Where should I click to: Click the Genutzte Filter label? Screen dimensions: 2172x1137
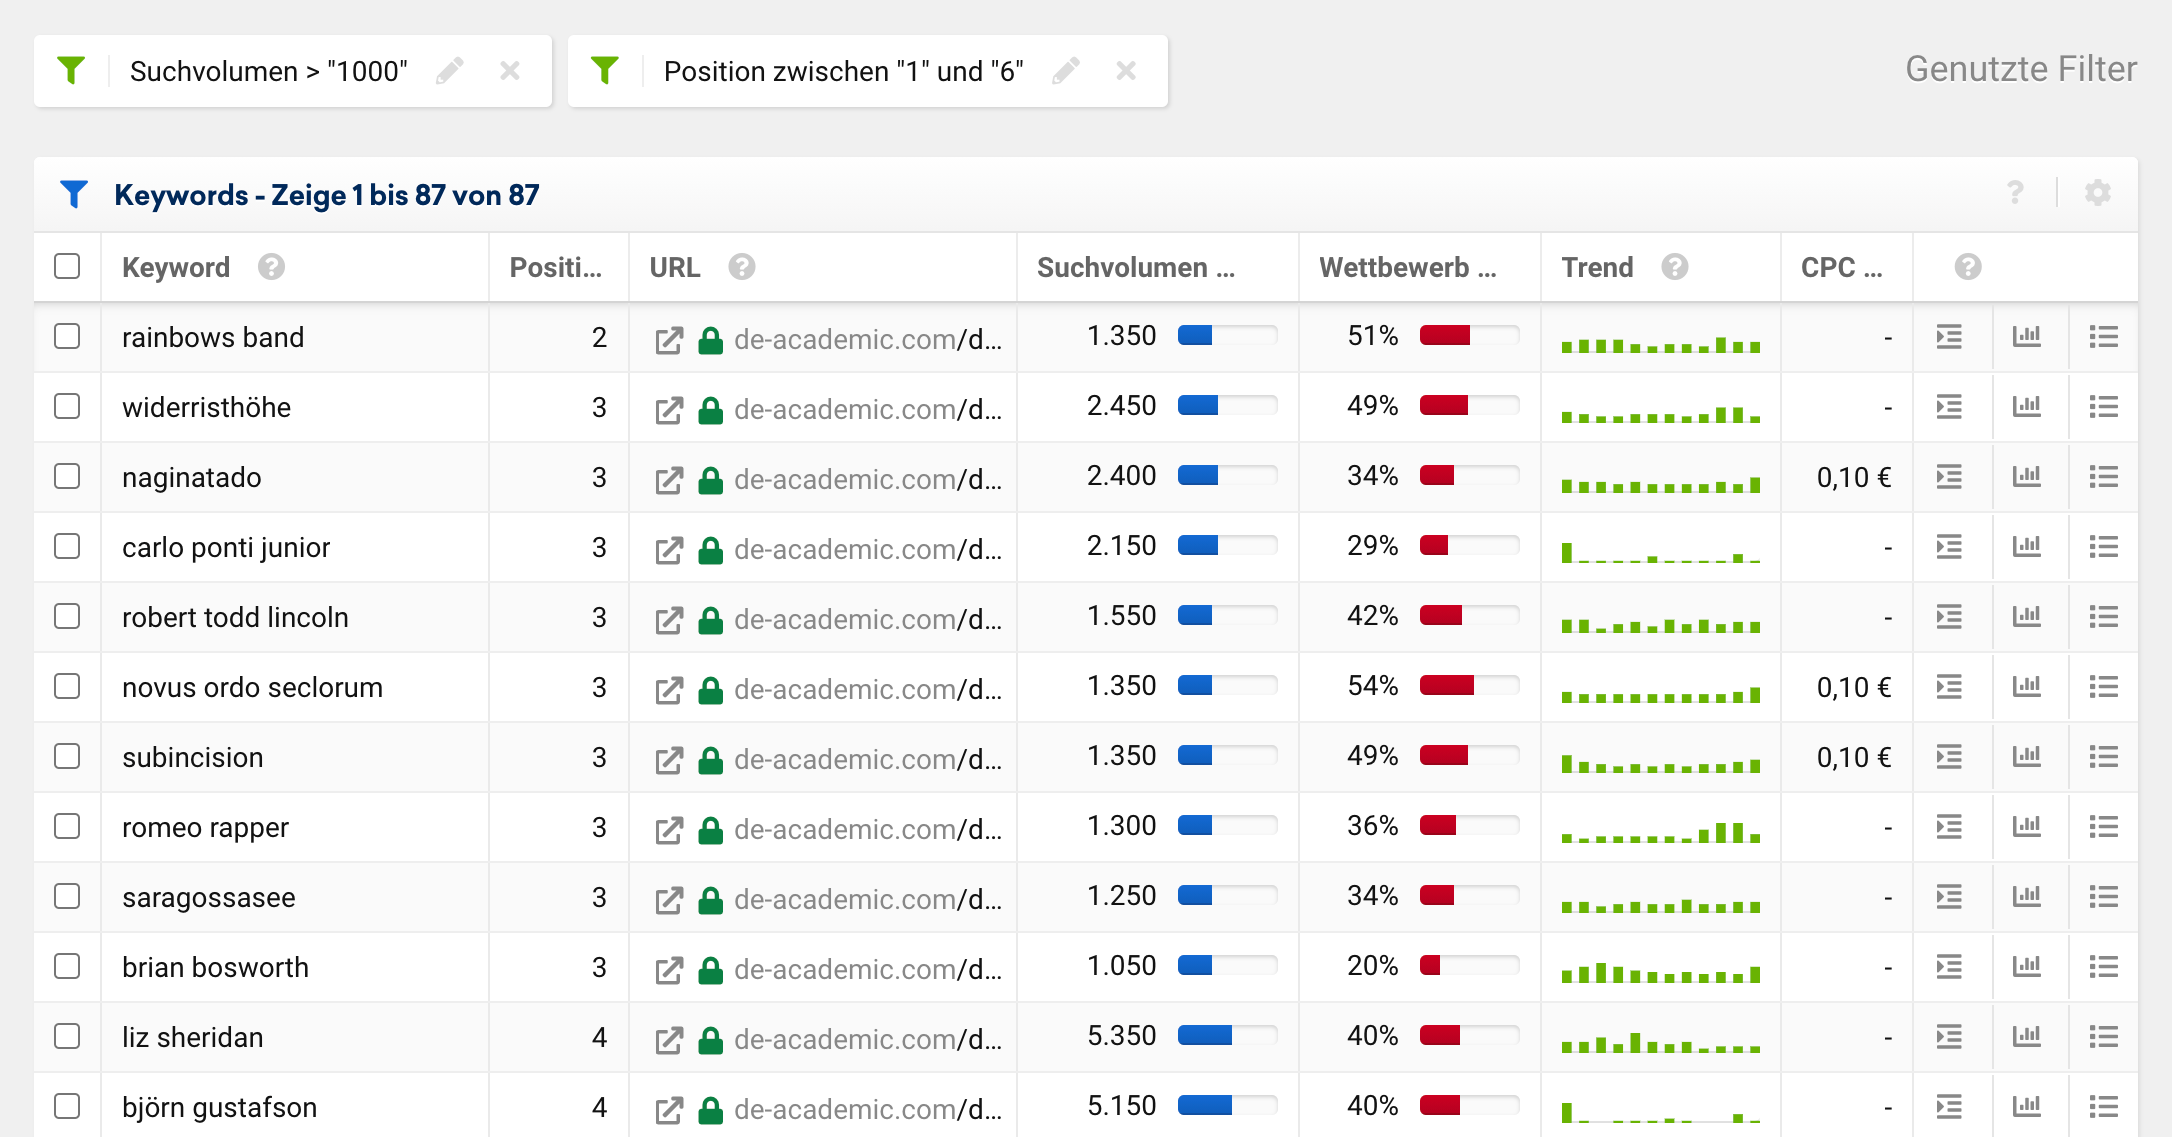[2020, 69]
